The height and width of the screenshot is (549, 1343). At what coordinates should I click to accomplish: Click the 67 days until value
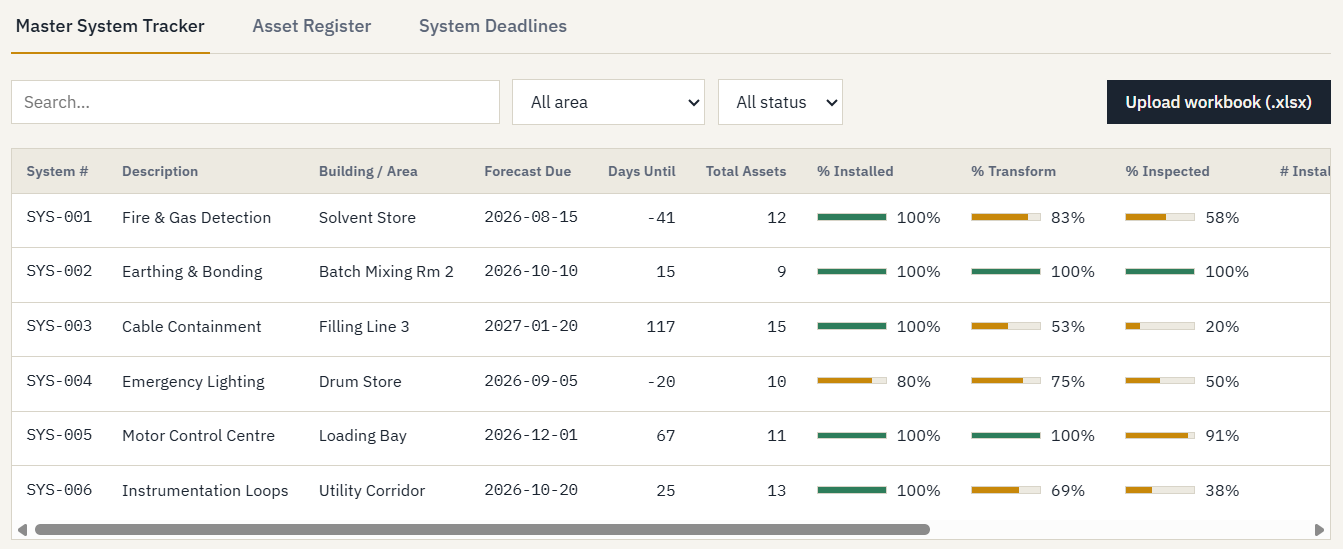[666, 435]
